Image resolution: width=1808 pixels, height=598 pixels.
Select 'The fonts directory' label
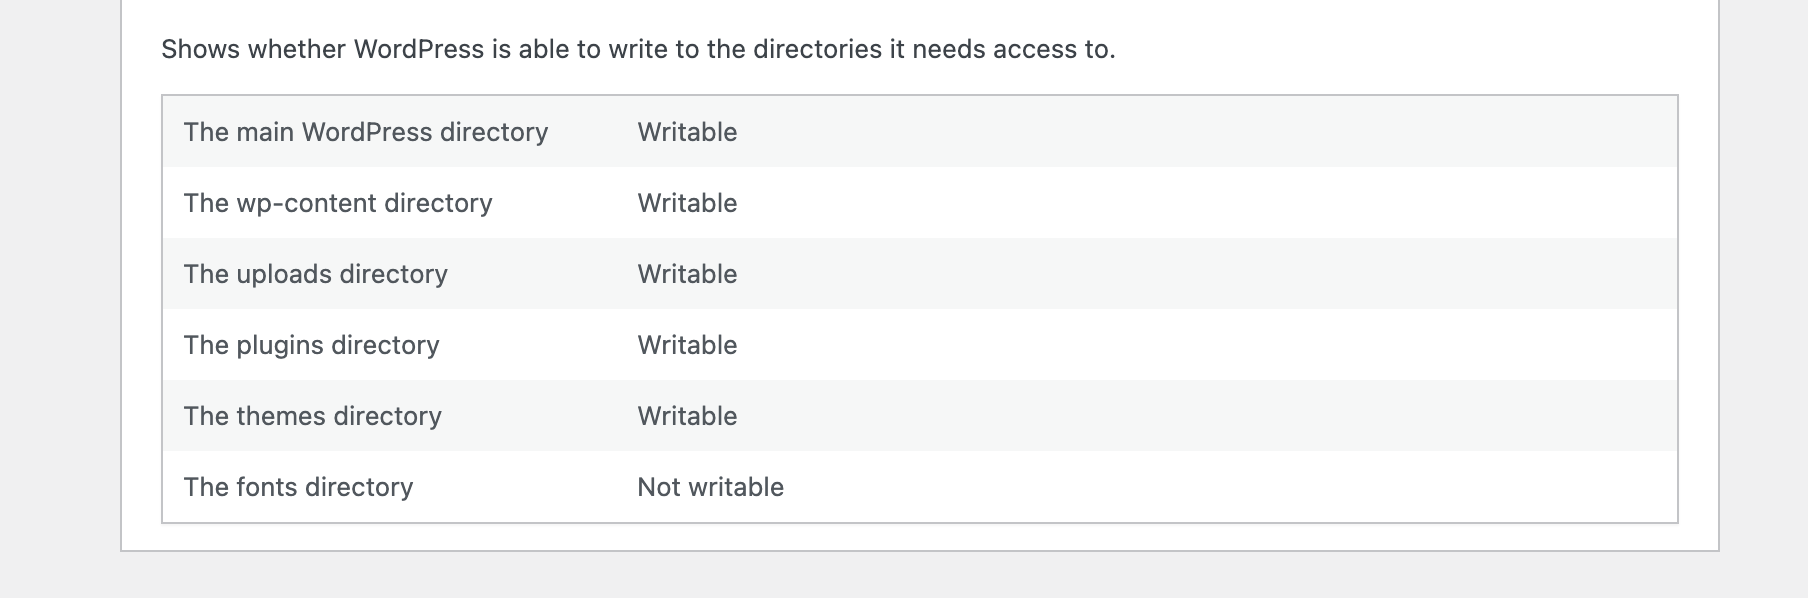(298, 487)
